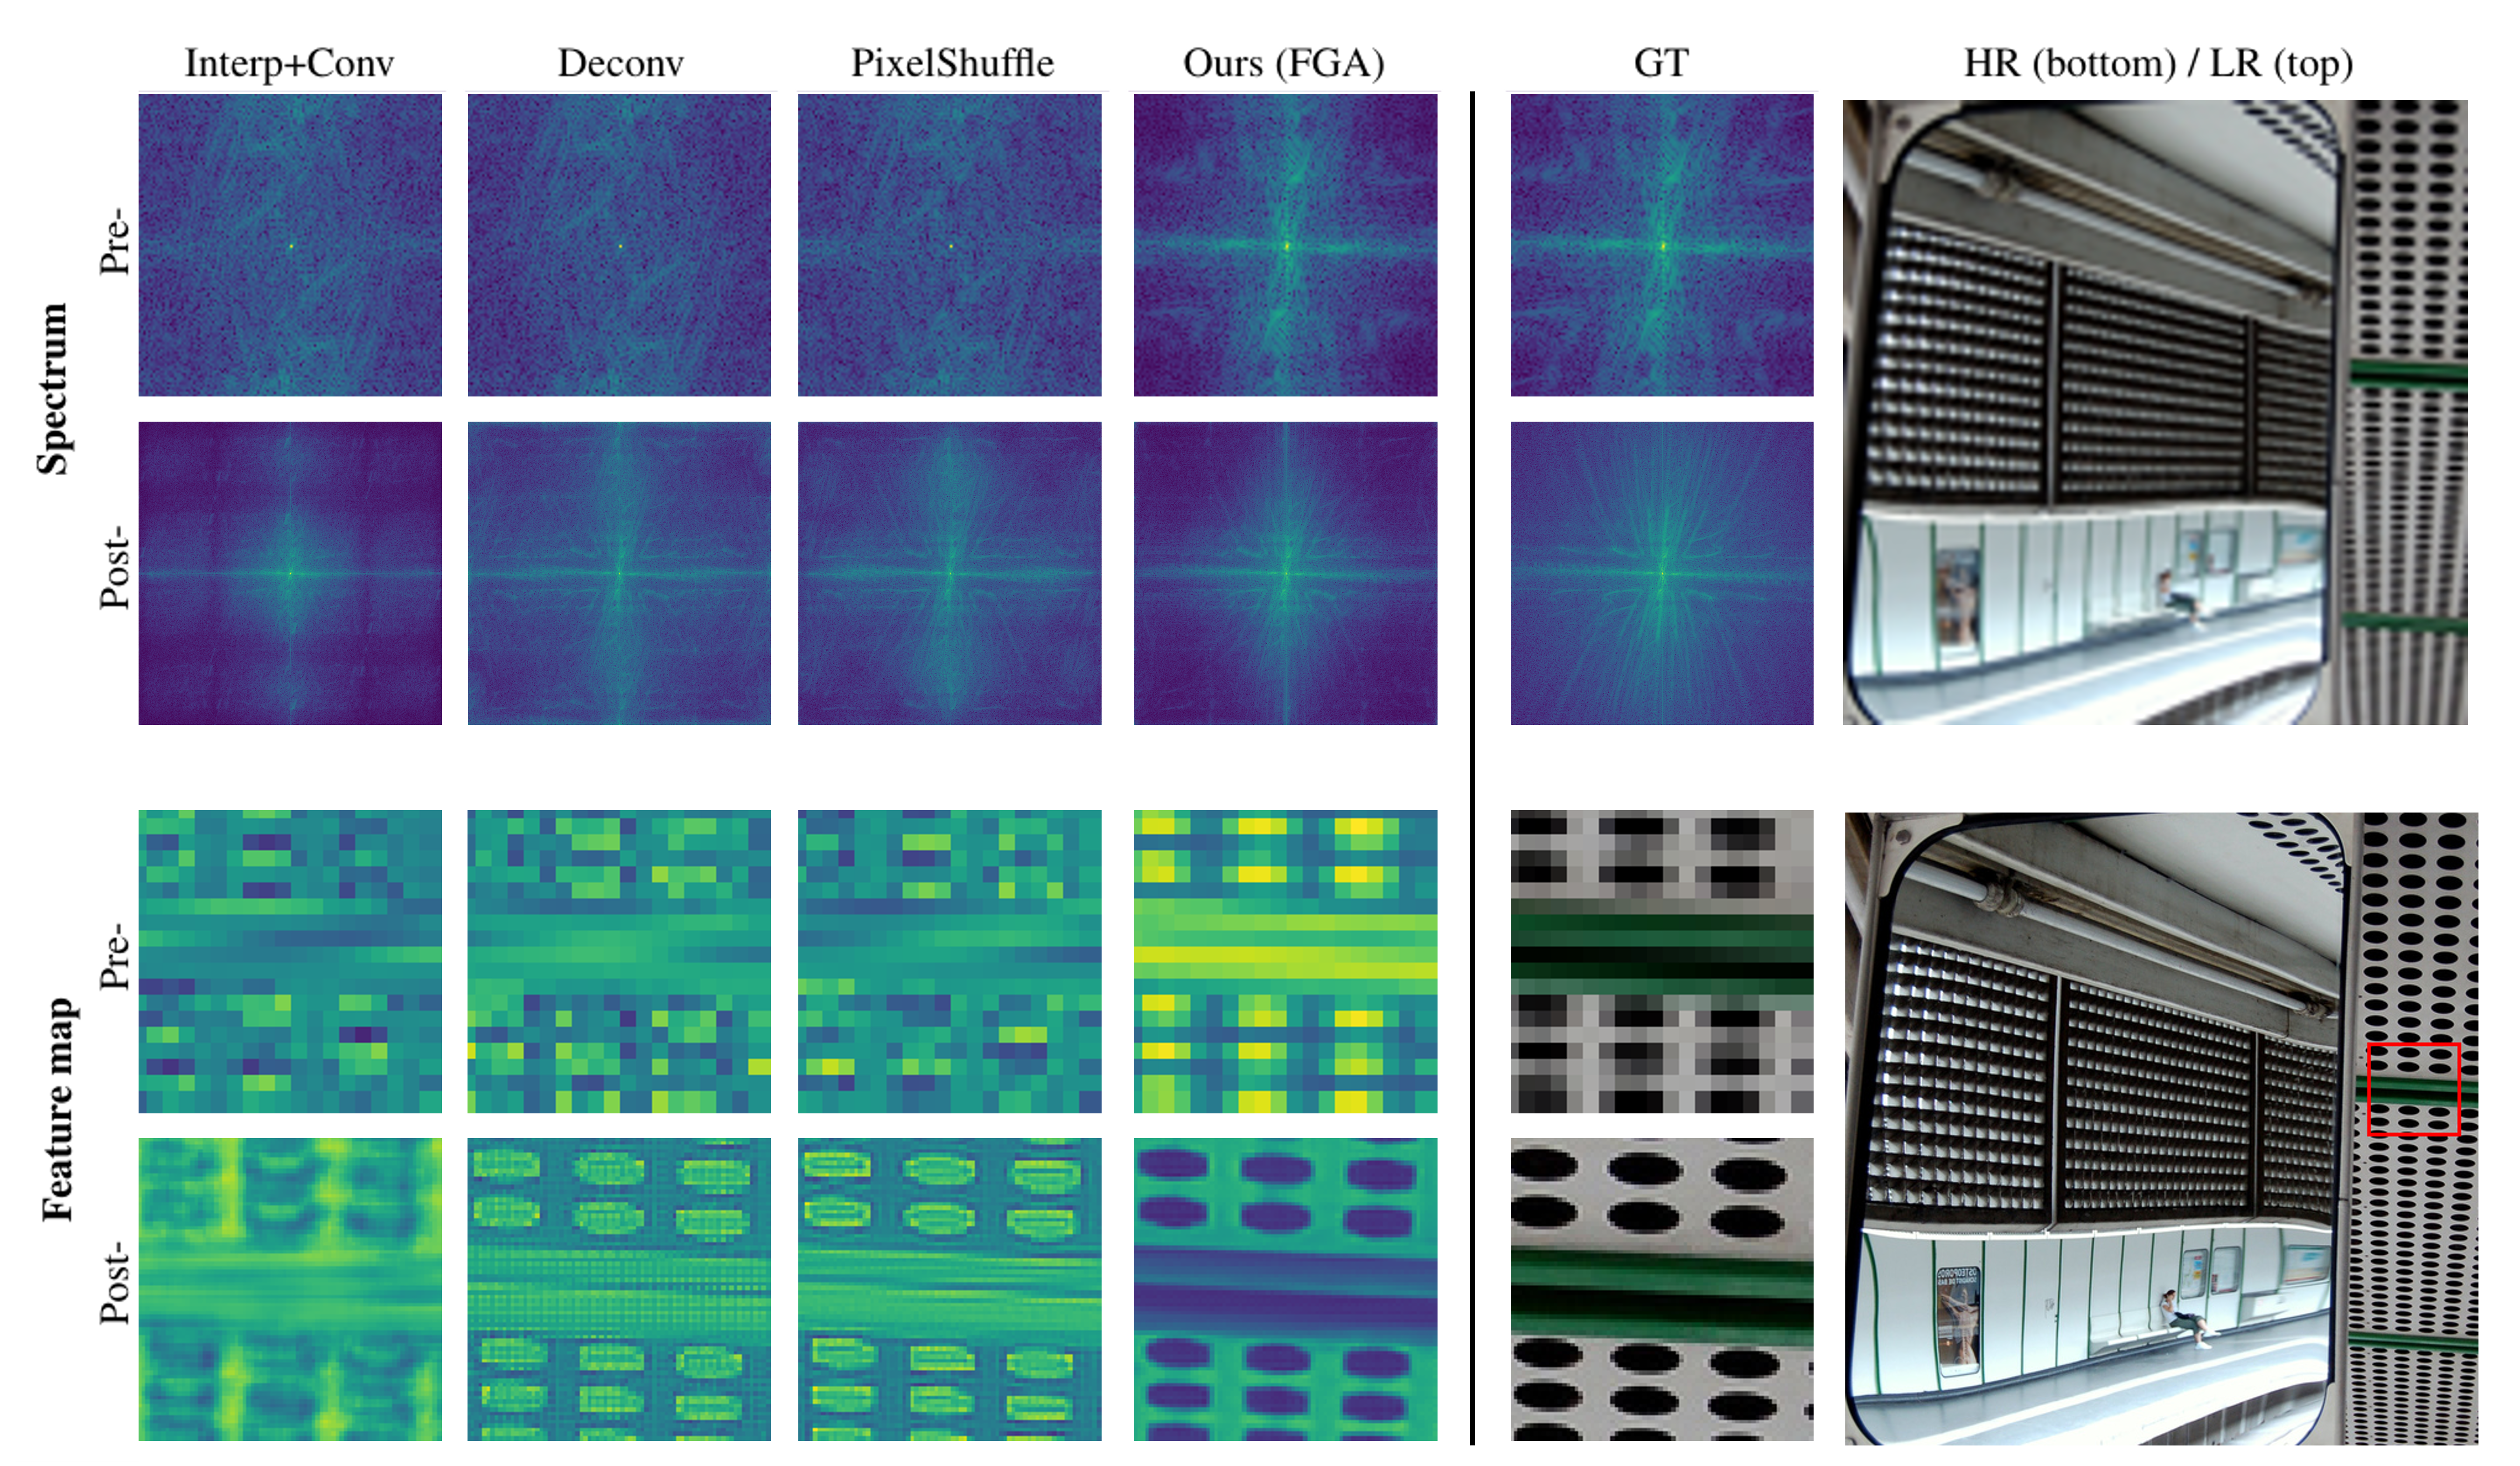
Task: Select the PixelShuffle Pre- feature map
Action: tap(949, 962)
